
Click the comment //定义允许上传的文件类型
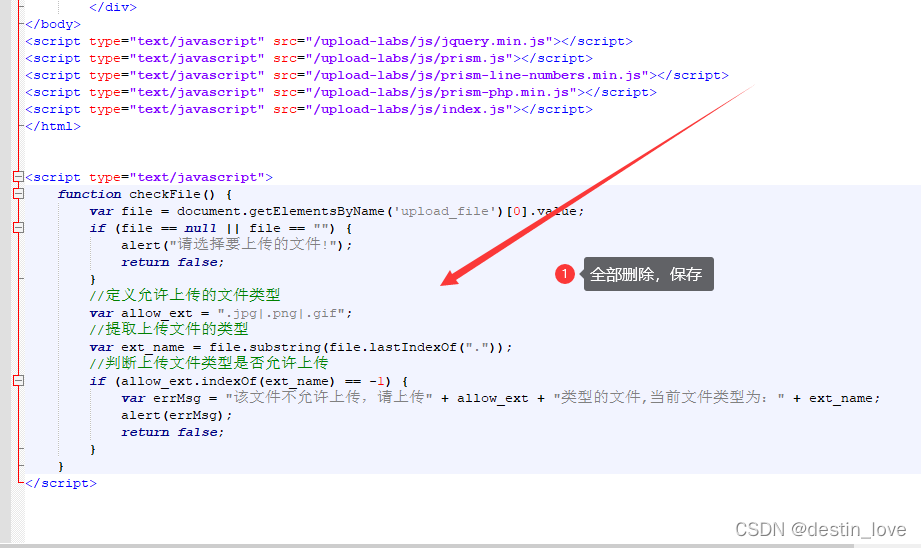pos(185,295)
